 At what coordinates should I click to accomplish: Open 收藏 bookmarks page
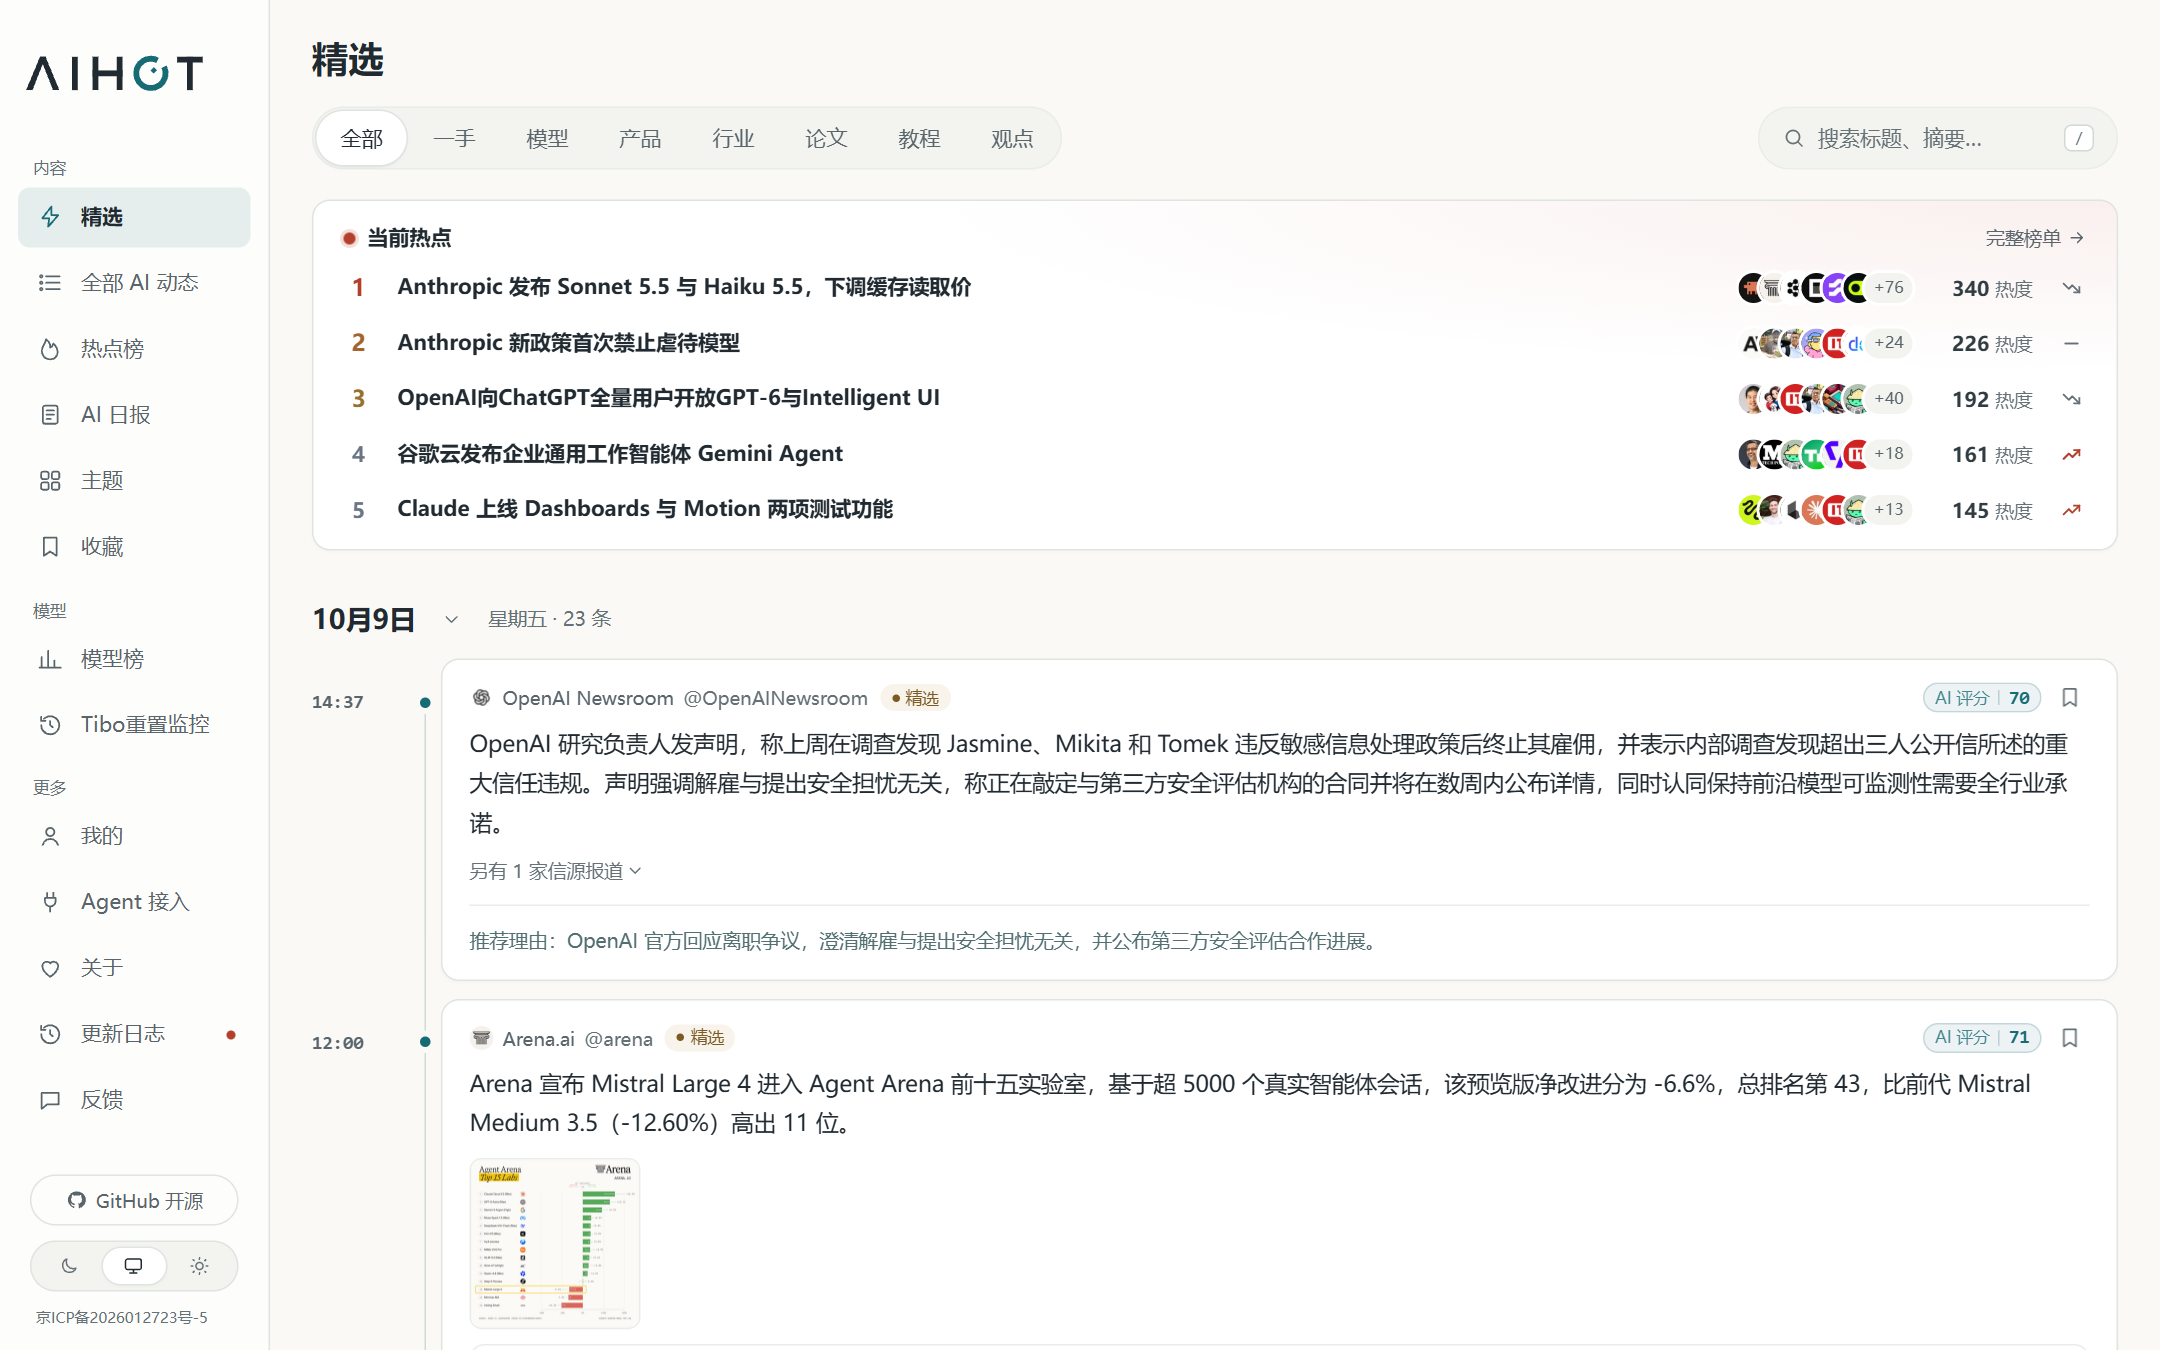[x=134, y=547]
